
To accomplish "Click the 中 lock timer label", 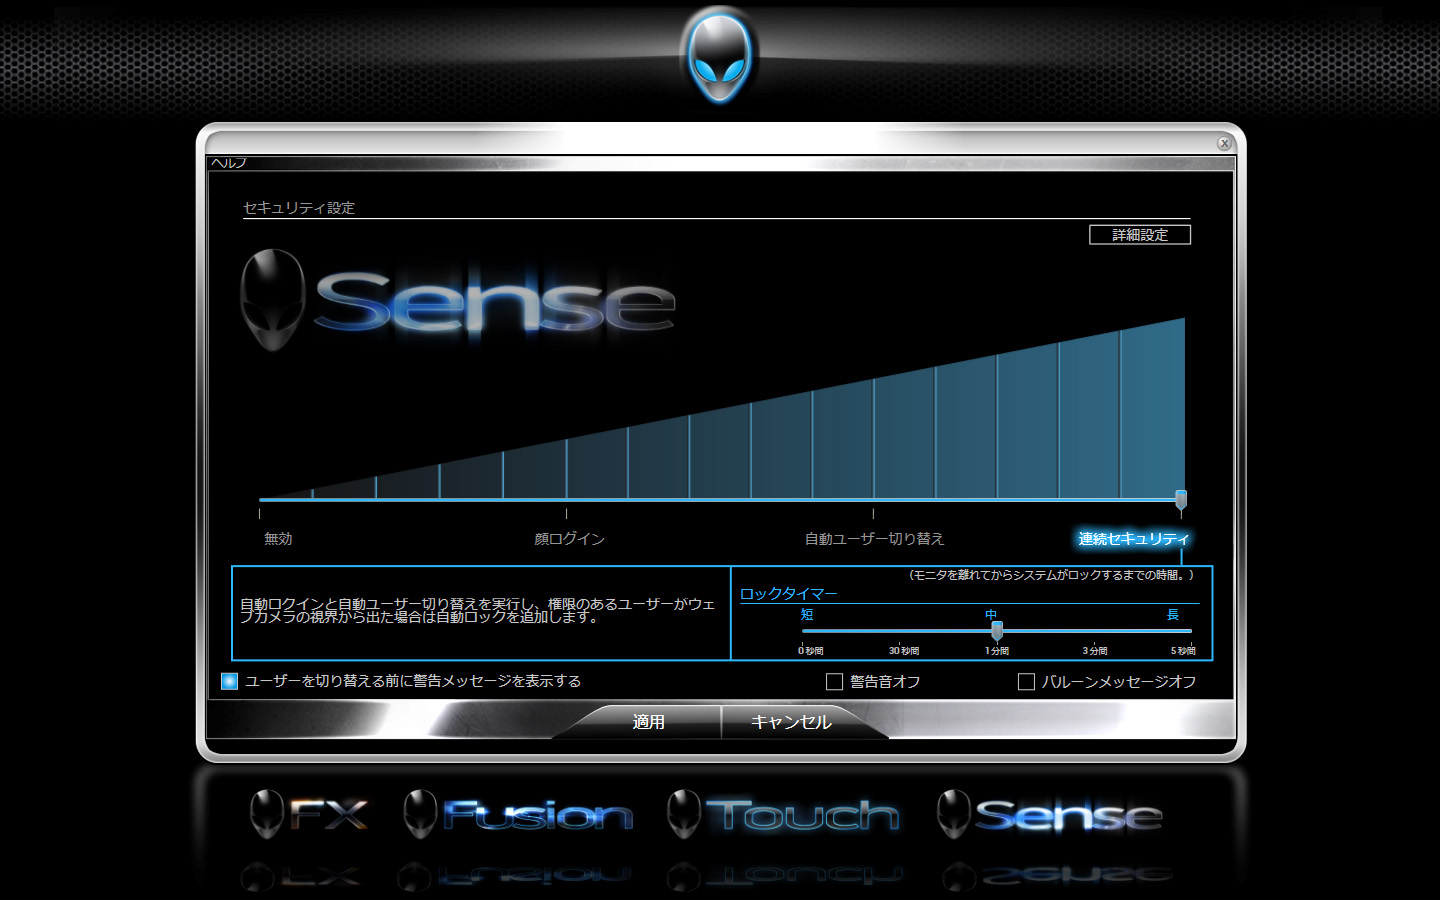I will click(991, 615).
